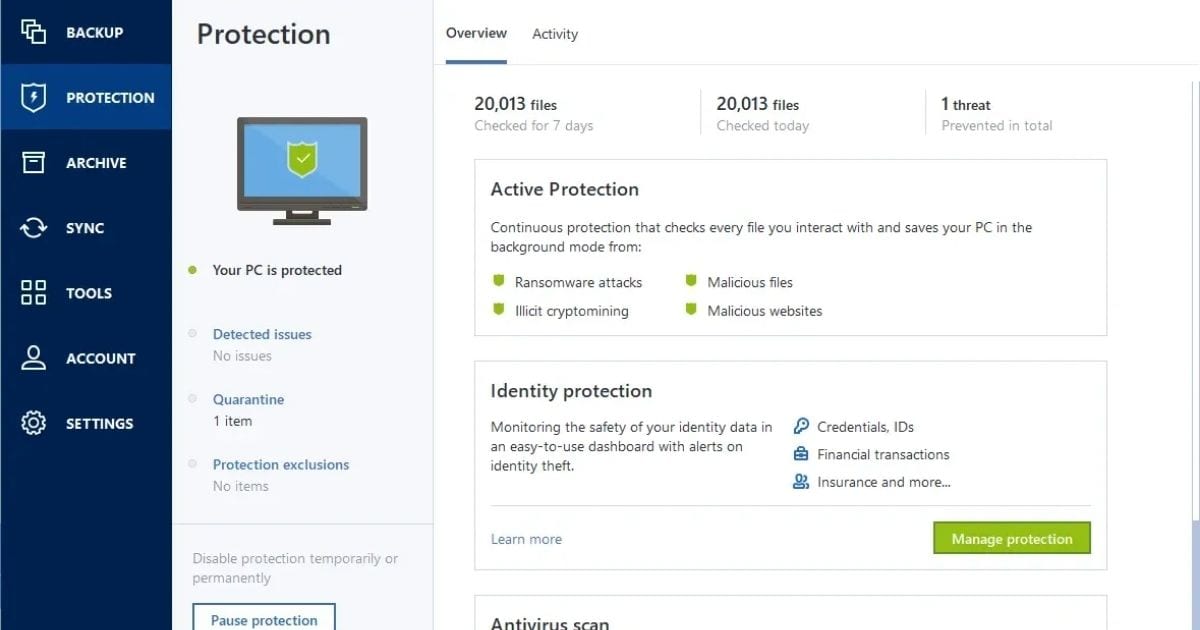Click the Sync arrows icon
Image resolution: width=1200 pixels, height=630 pixels.
click(34, 228)
